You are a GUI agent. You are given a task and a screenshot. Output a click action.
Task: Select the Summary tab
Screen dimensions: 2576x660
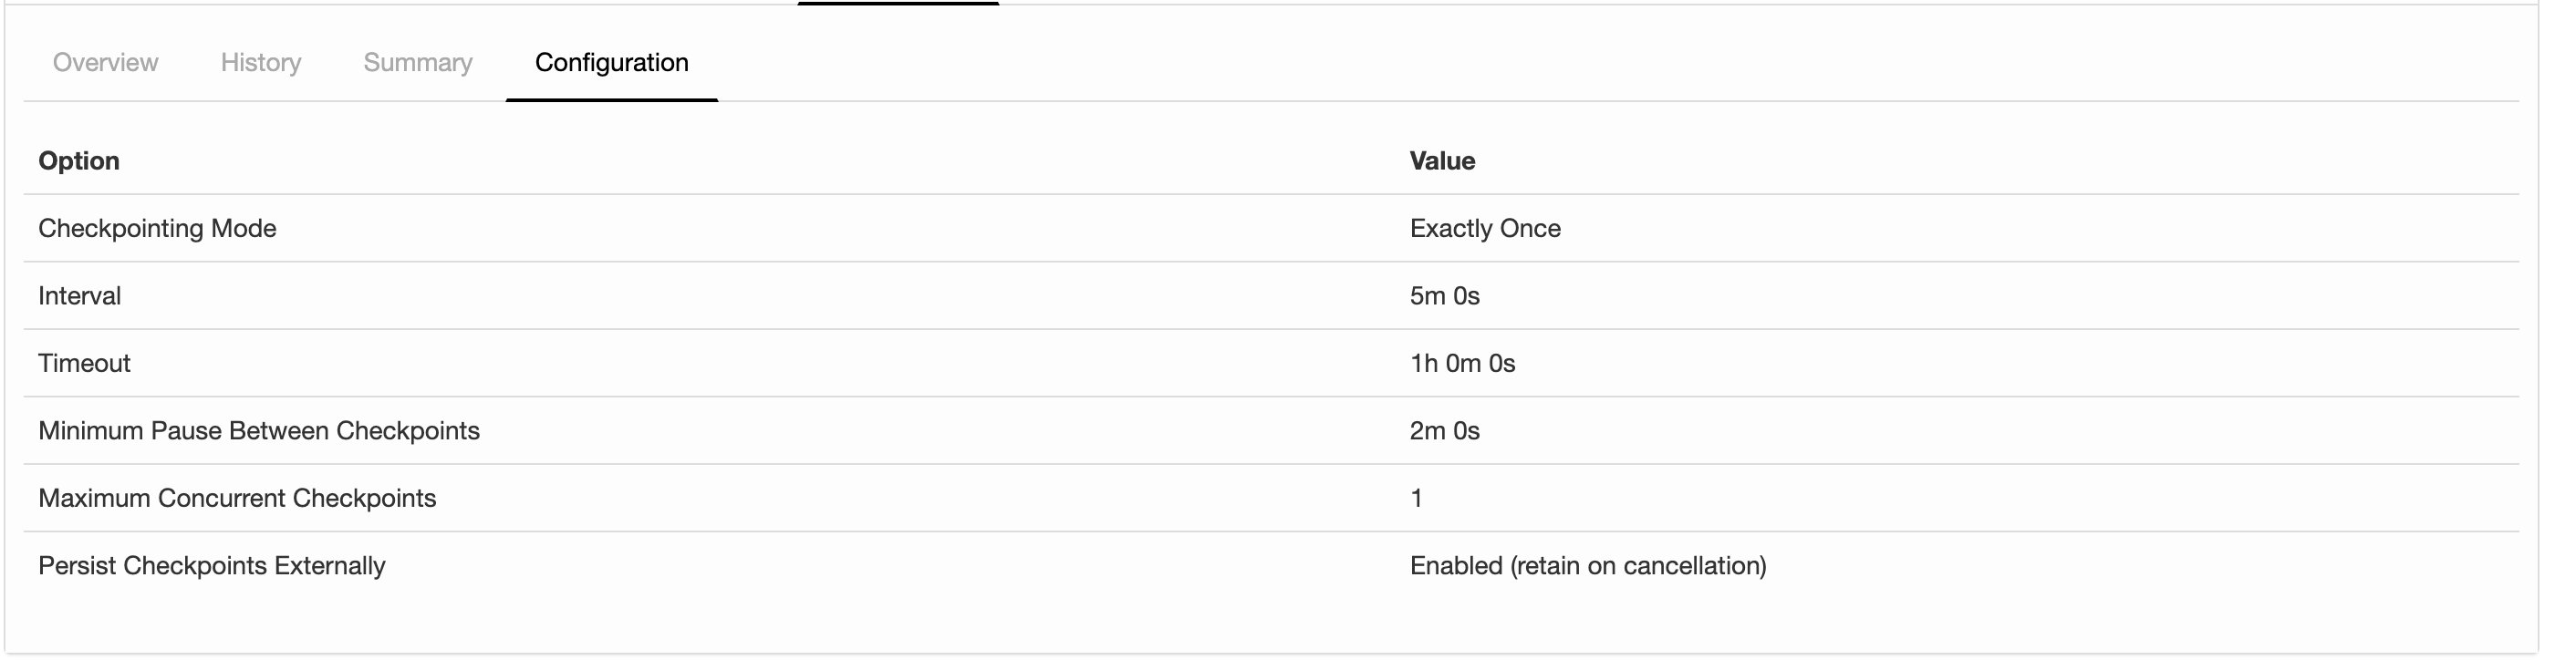(417, 63)
